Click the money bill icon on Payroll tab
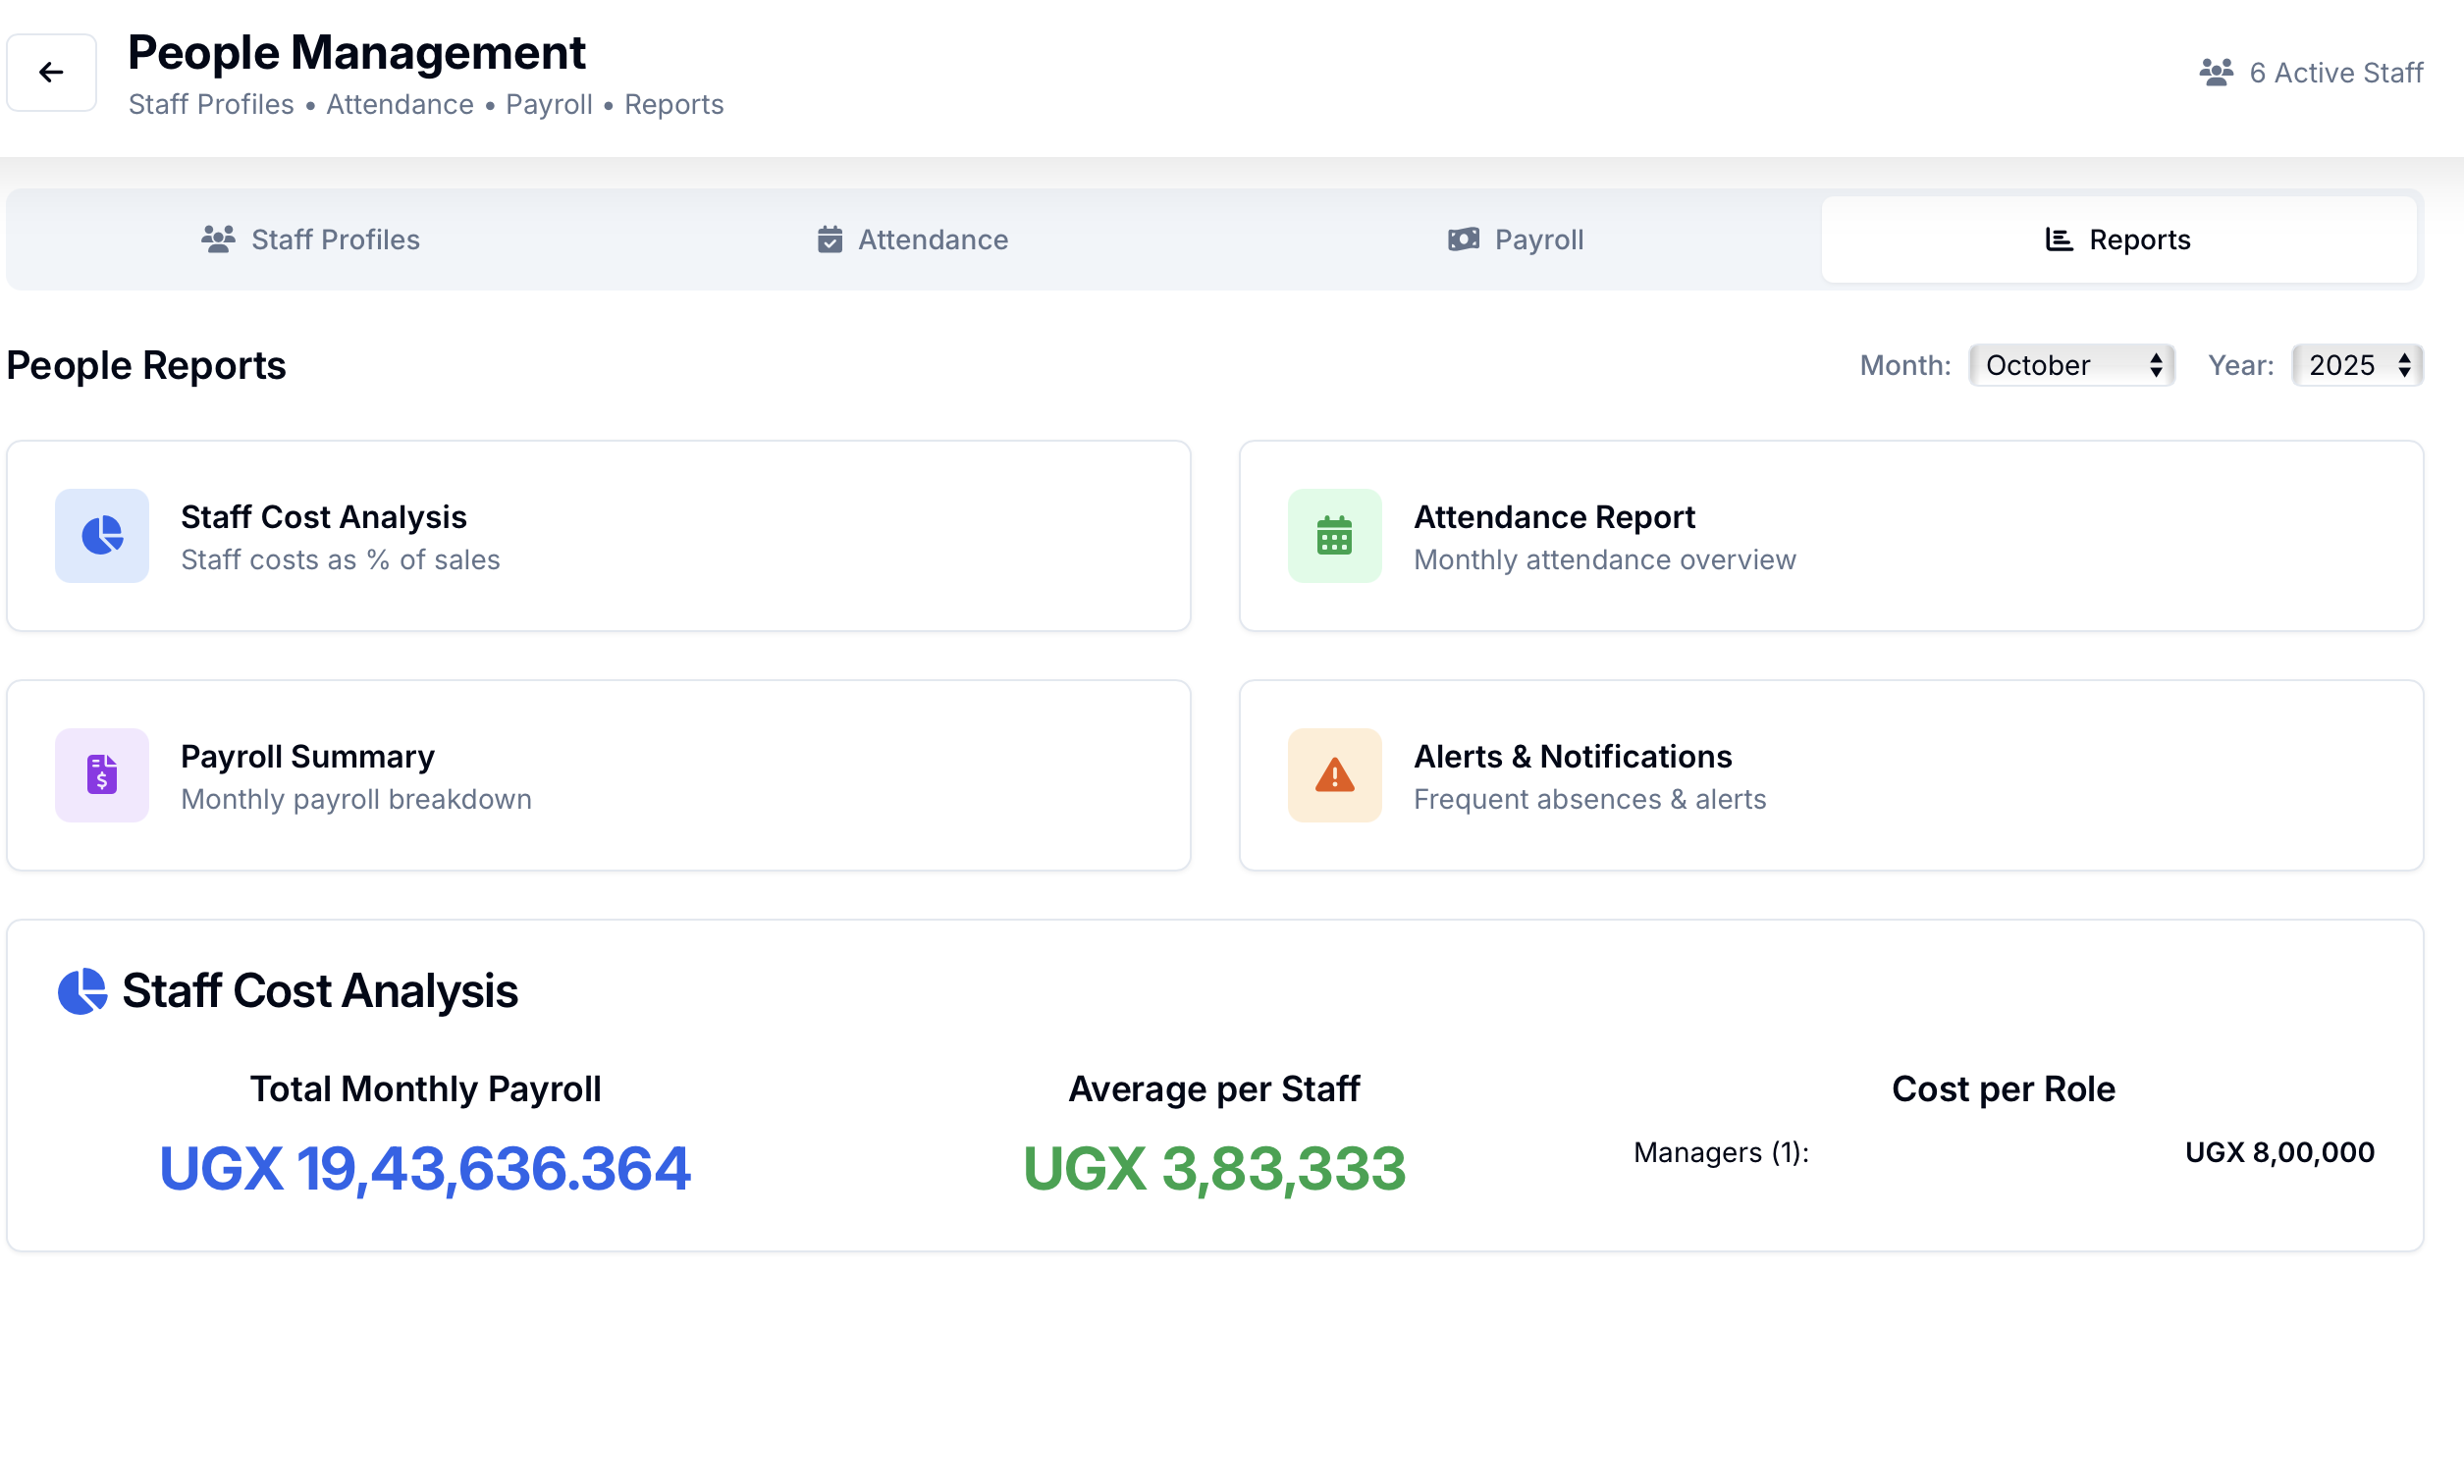 [x=1463, y=240]
